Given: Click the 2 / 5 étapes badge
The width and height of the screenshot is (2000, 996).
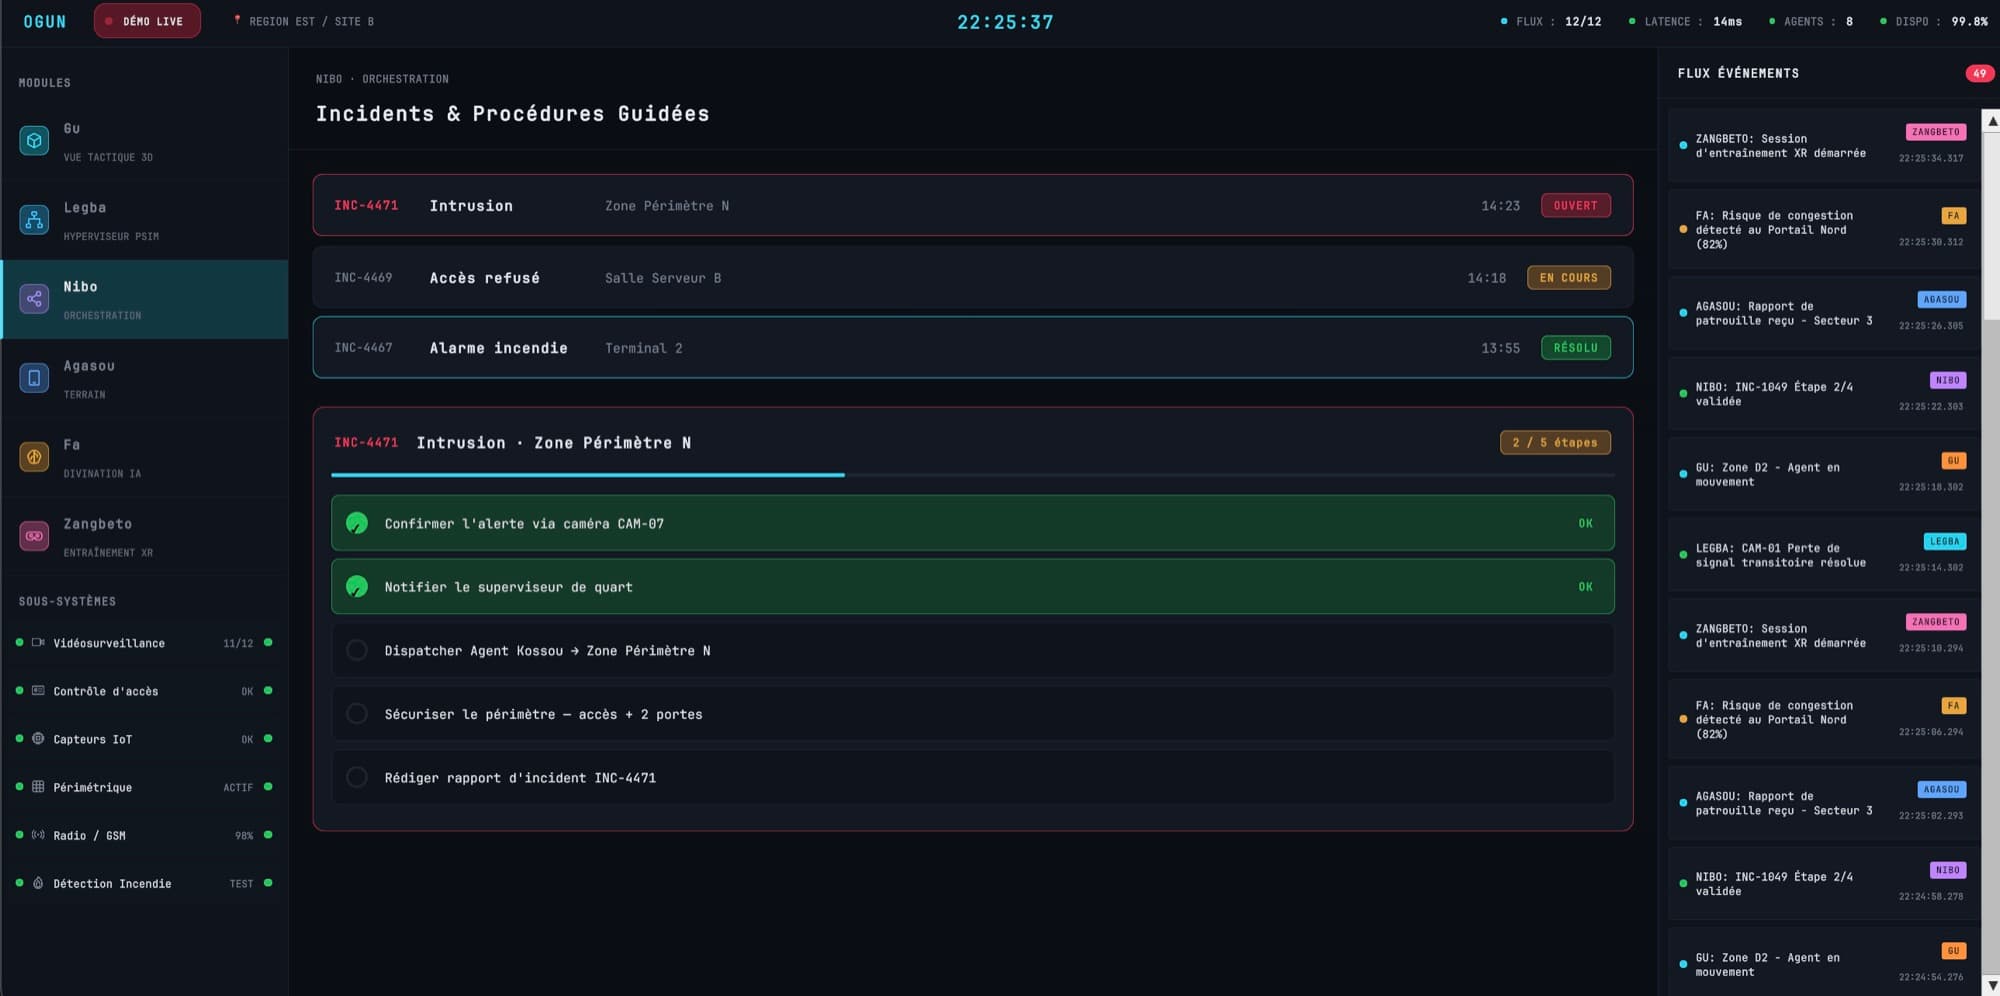Looking at the screenshot, I should point(1555,442).
